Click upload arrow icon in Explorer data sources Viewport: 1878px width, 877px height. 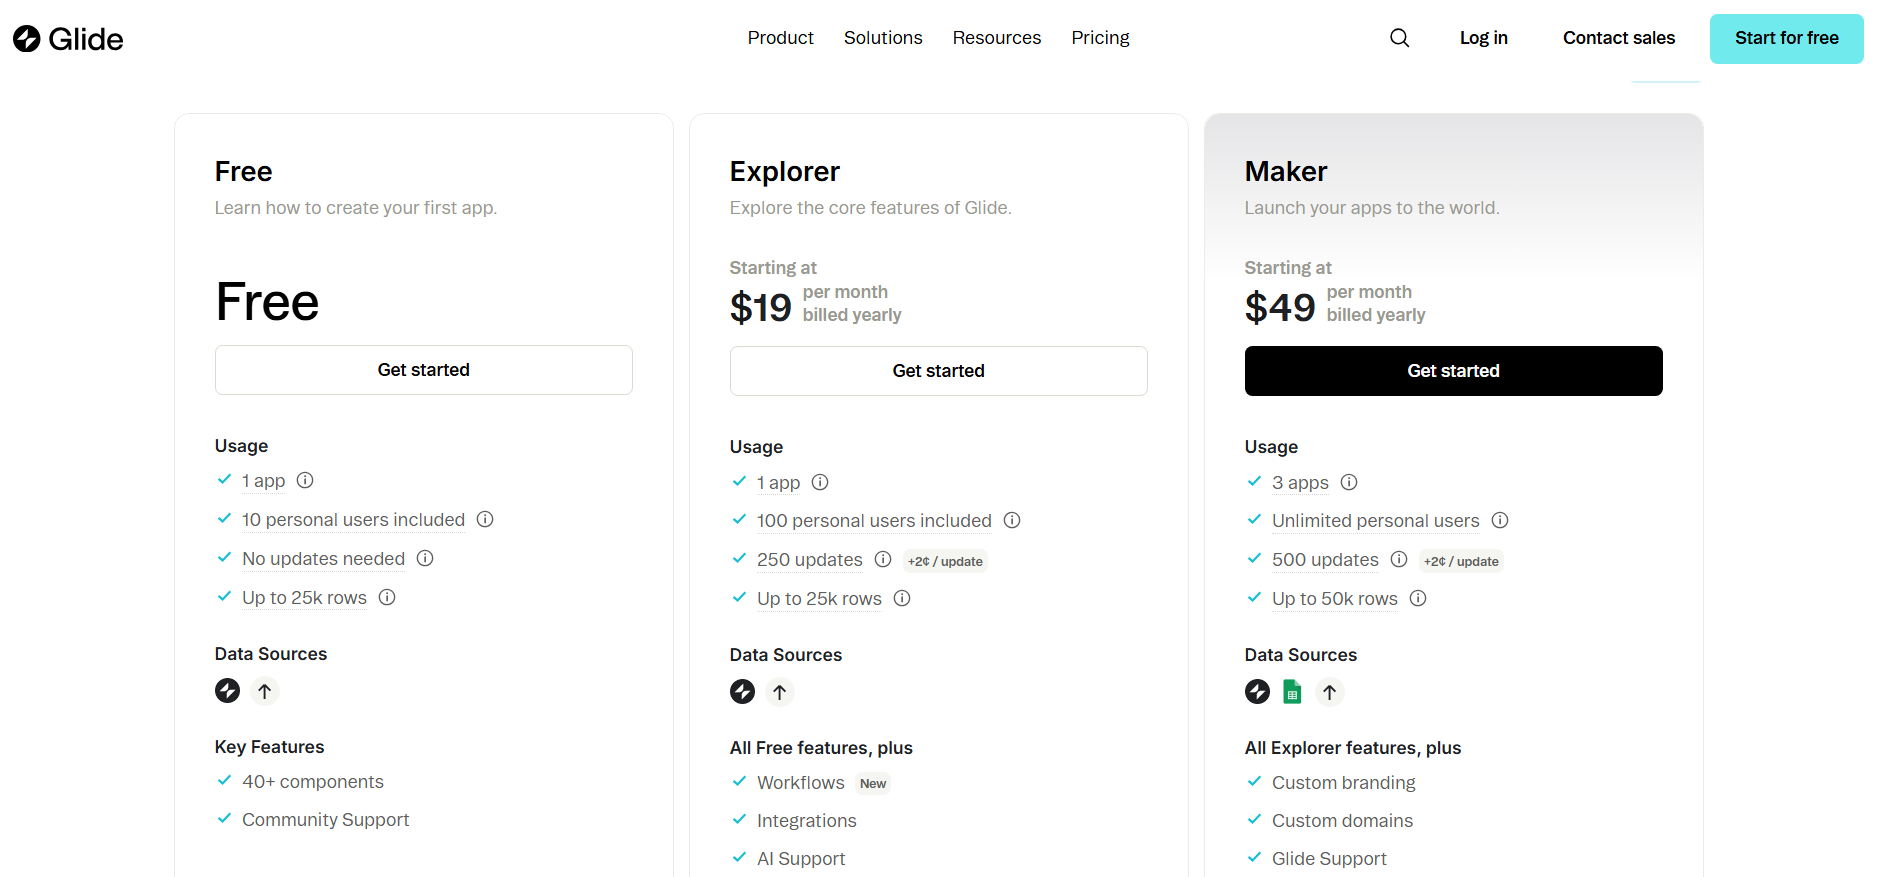780,692
